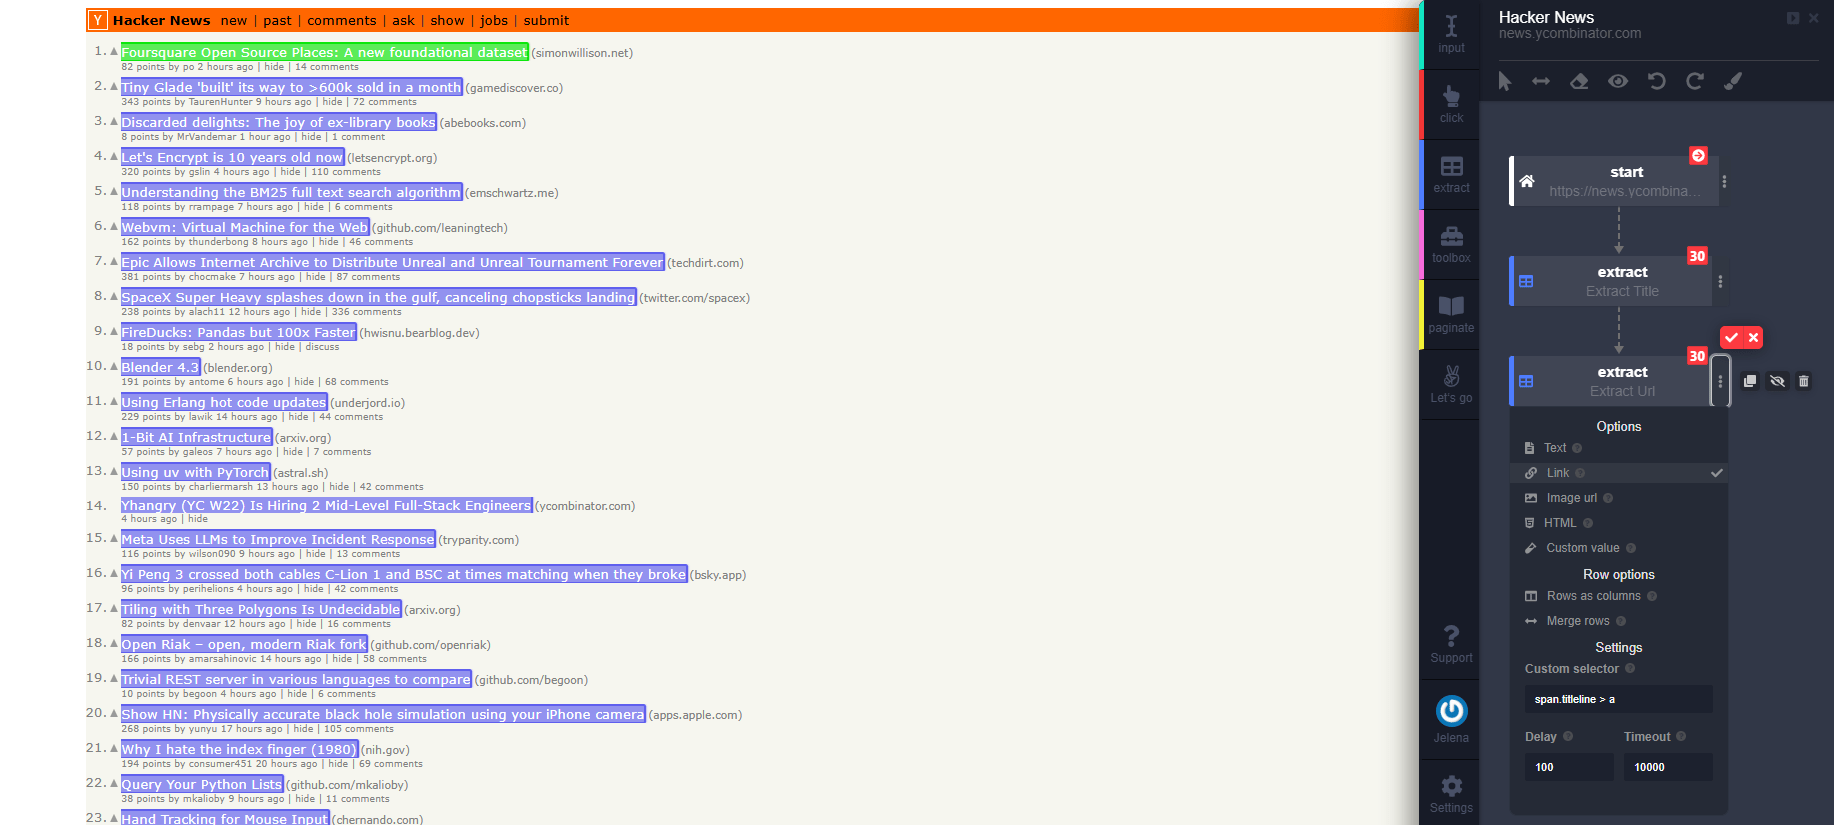Edit the Timeout value field
The height and width of the screenshot is (825, 1834).
click(1667, 767)
